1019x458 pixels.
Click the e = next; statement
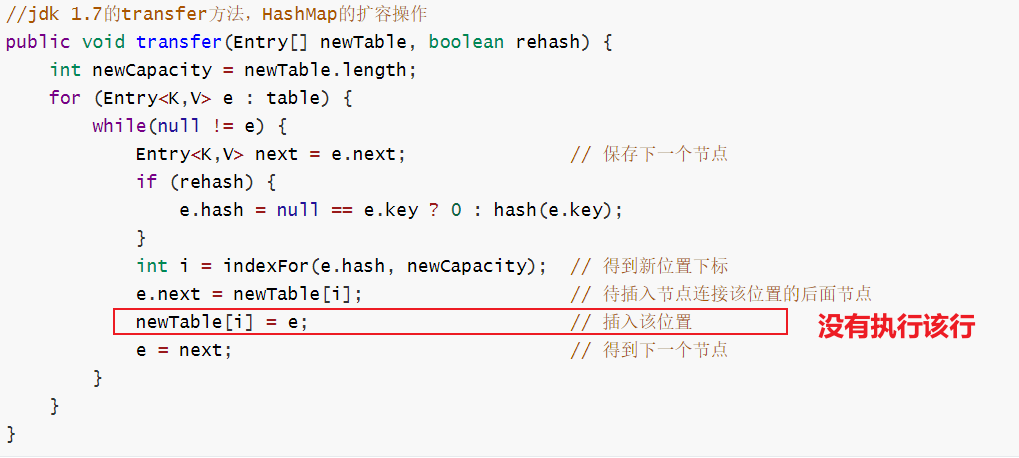pyautogui.click(x=184, y=350)
